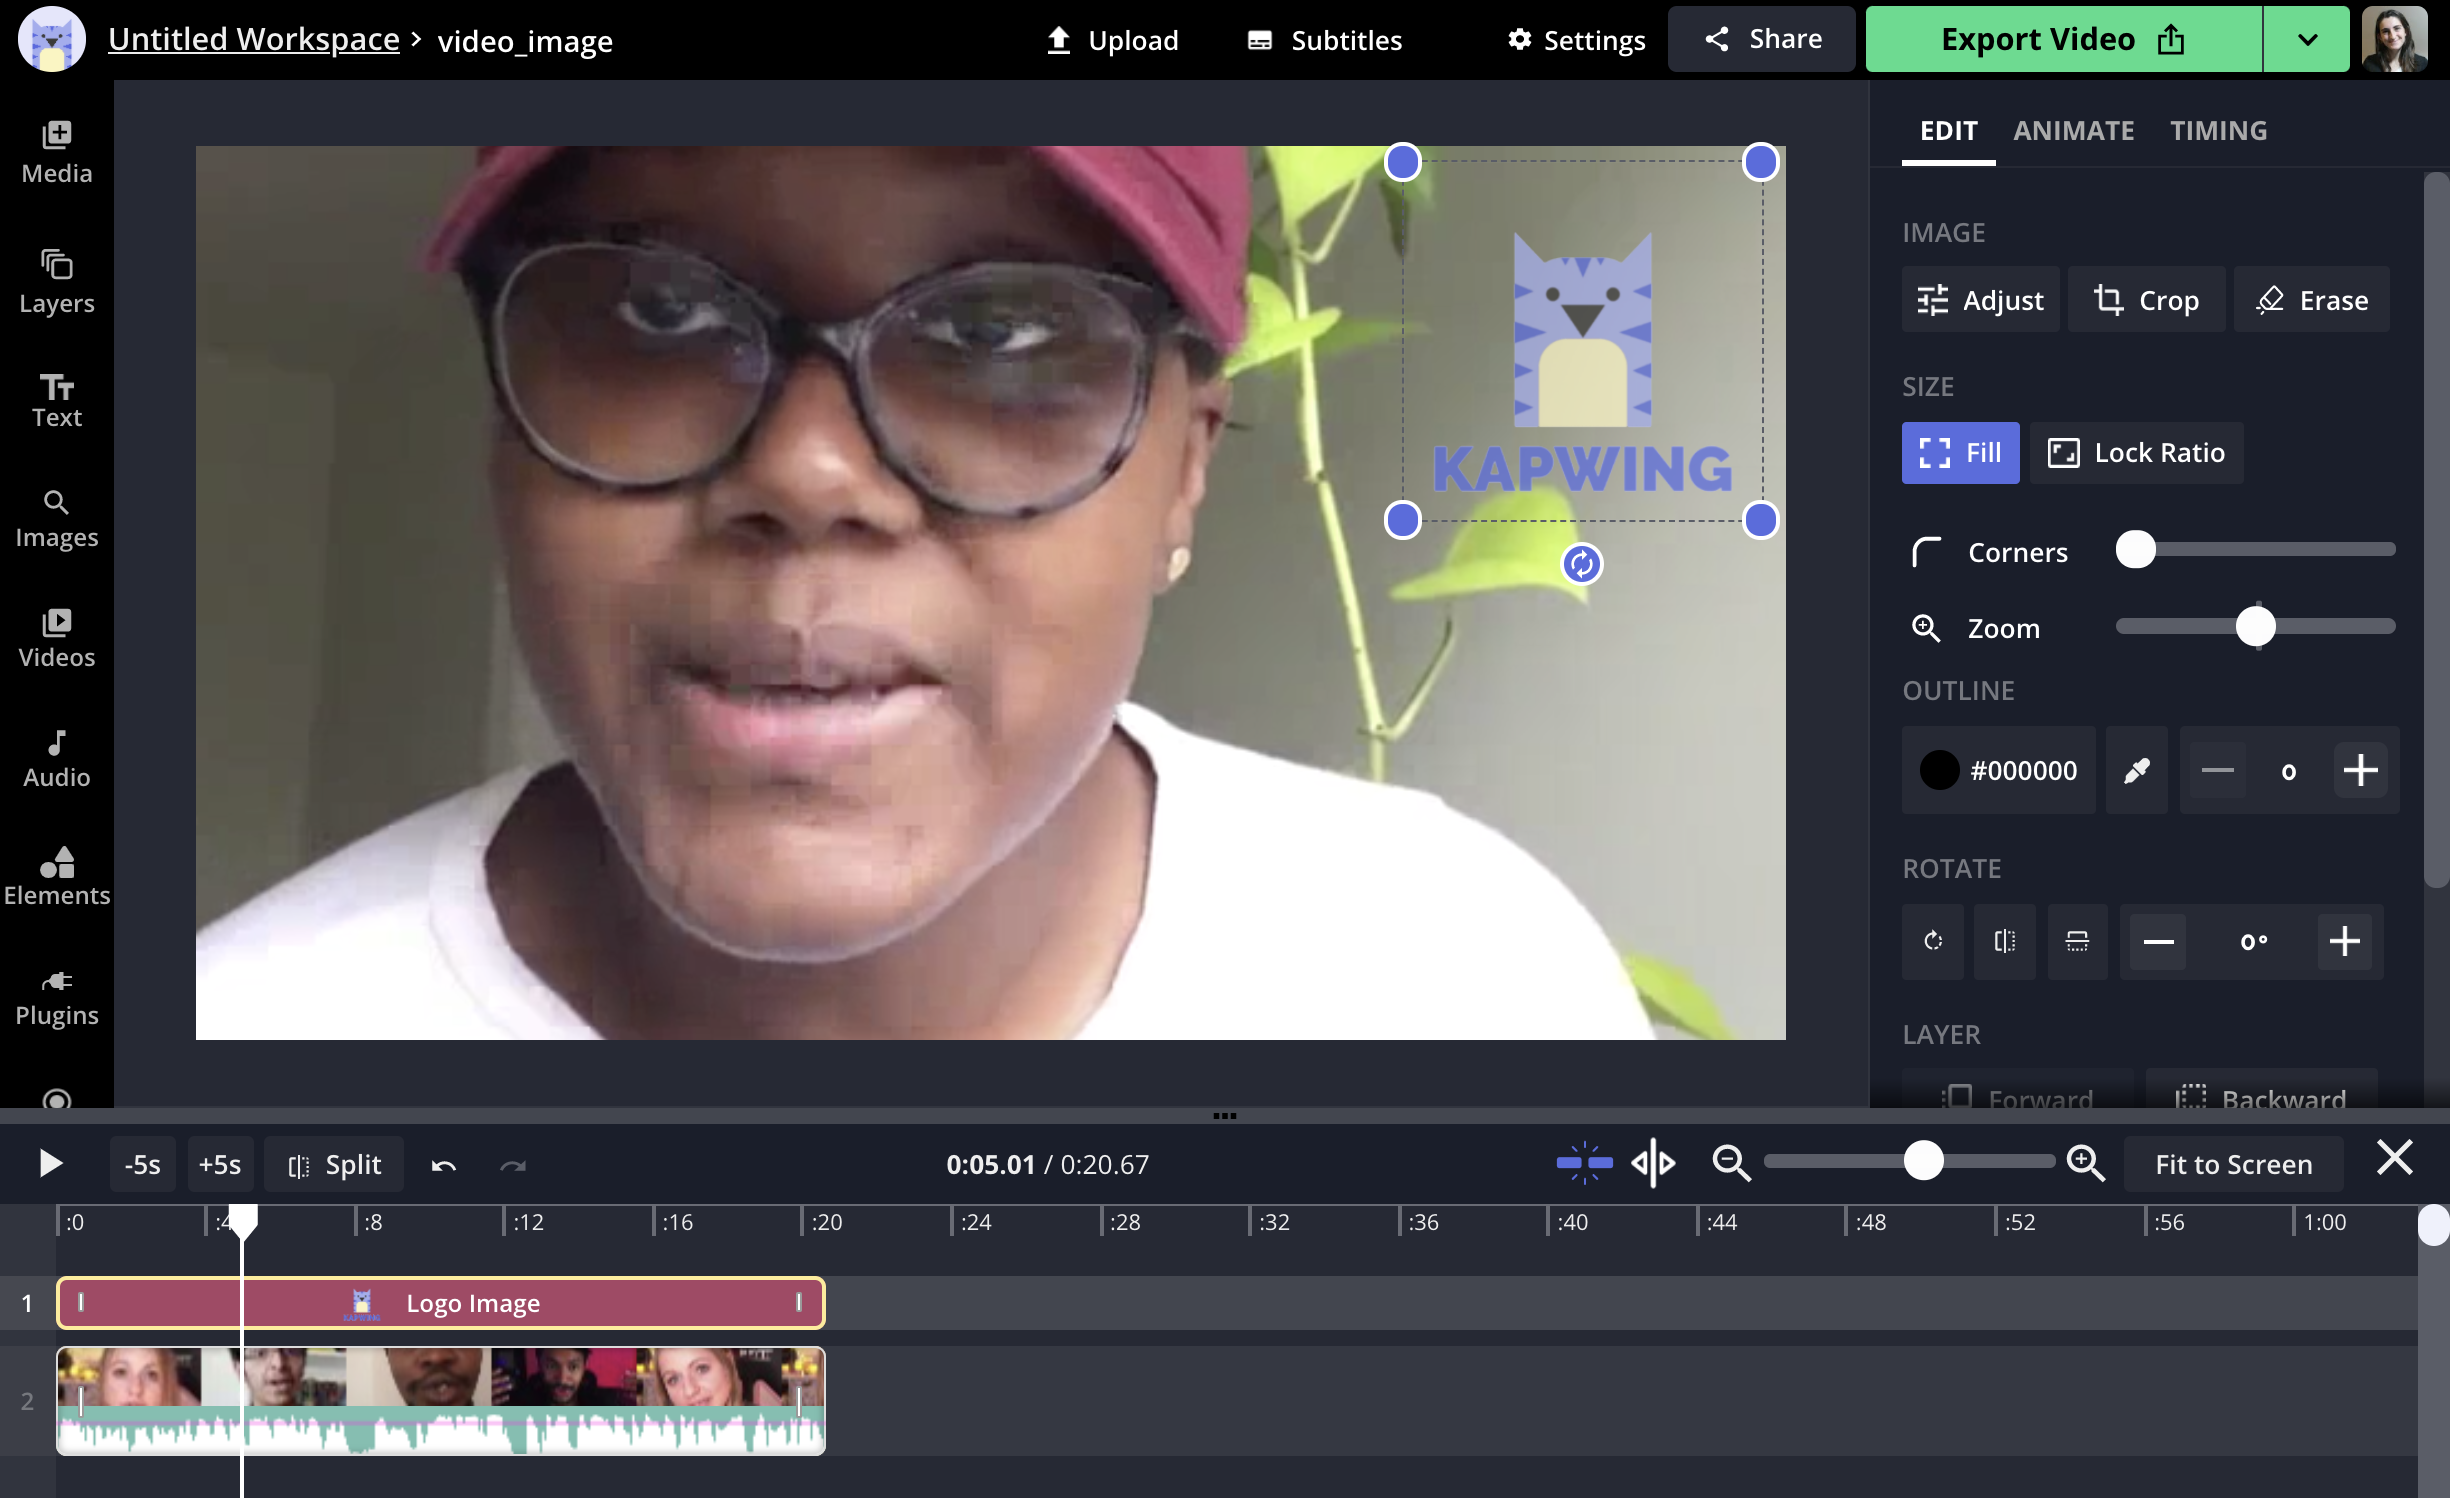Click the rotate 90 degrees icon
The image size is (2450, 1498).
click(1932, 941)
